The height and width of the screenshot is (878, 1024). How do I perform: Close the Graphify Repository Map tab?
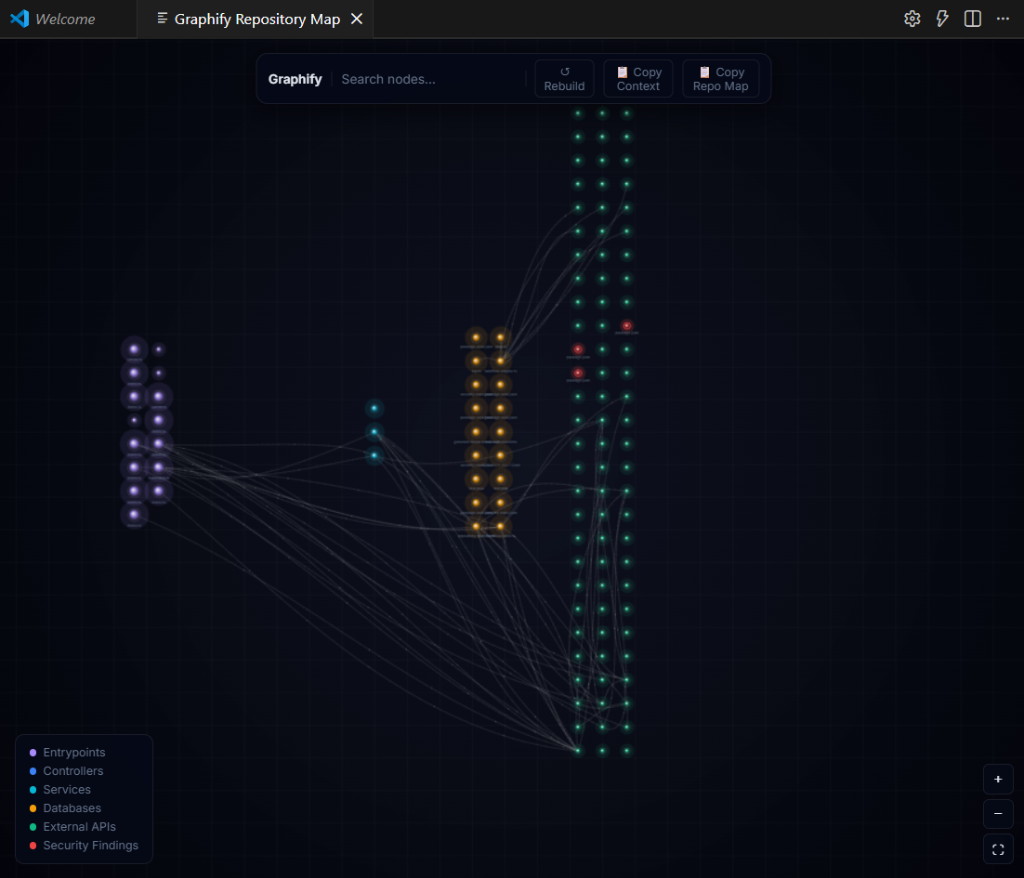click(357, 19)
